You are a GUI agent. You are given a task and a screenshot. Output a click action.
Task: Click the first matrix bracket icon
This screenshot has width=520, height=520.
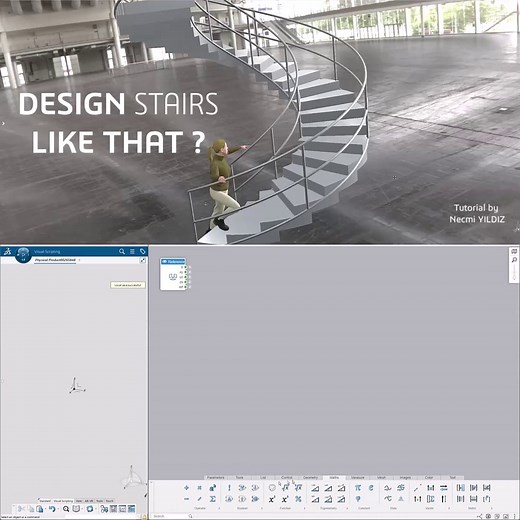(x=460, y=488)
